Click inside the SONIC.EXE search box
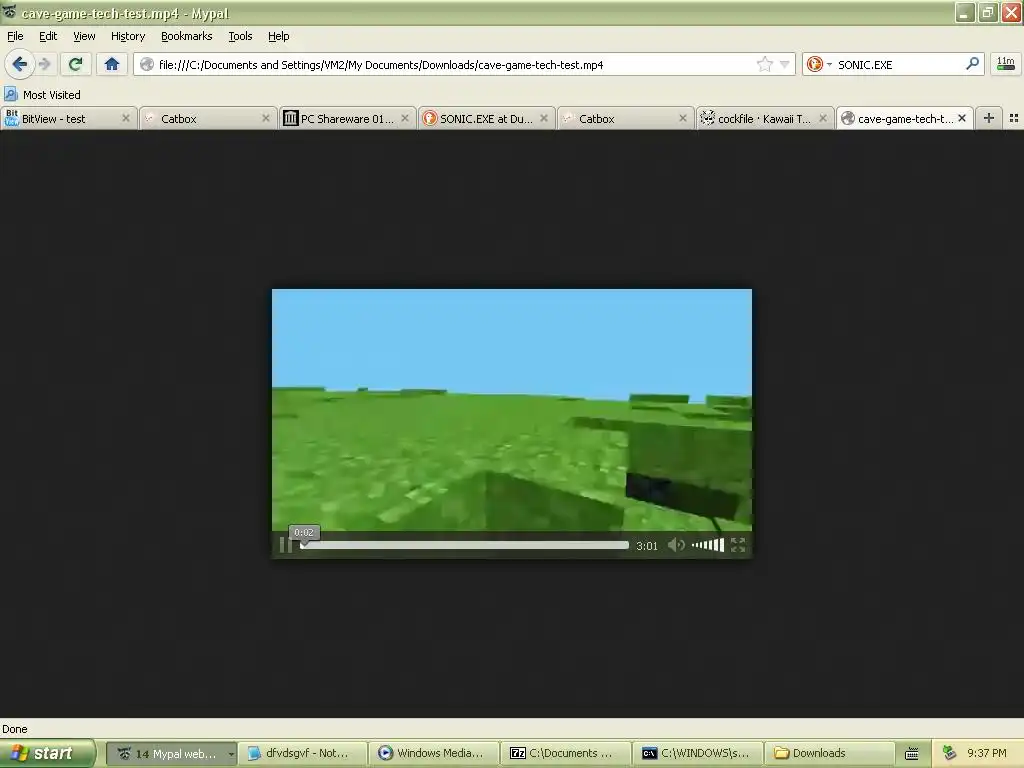 [x=898, y=64]
